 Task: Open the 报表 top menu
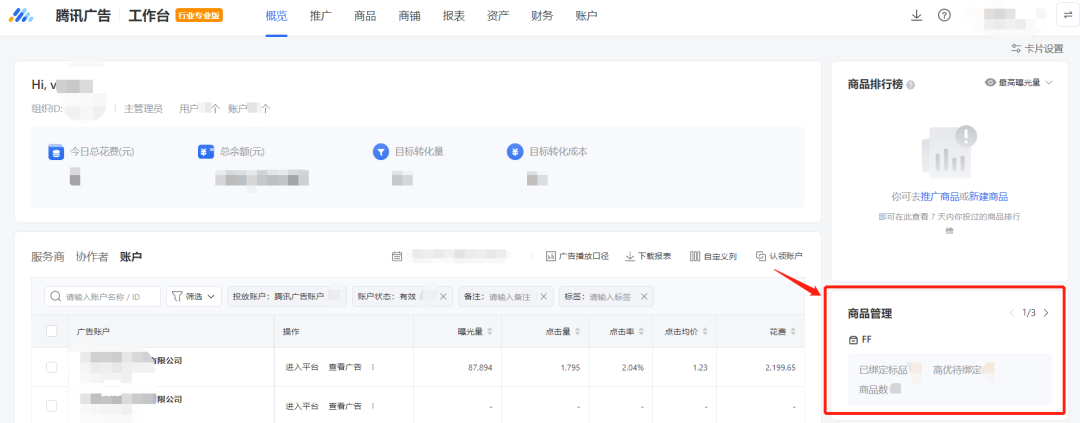pyautogui.click(x=453, y=16)
